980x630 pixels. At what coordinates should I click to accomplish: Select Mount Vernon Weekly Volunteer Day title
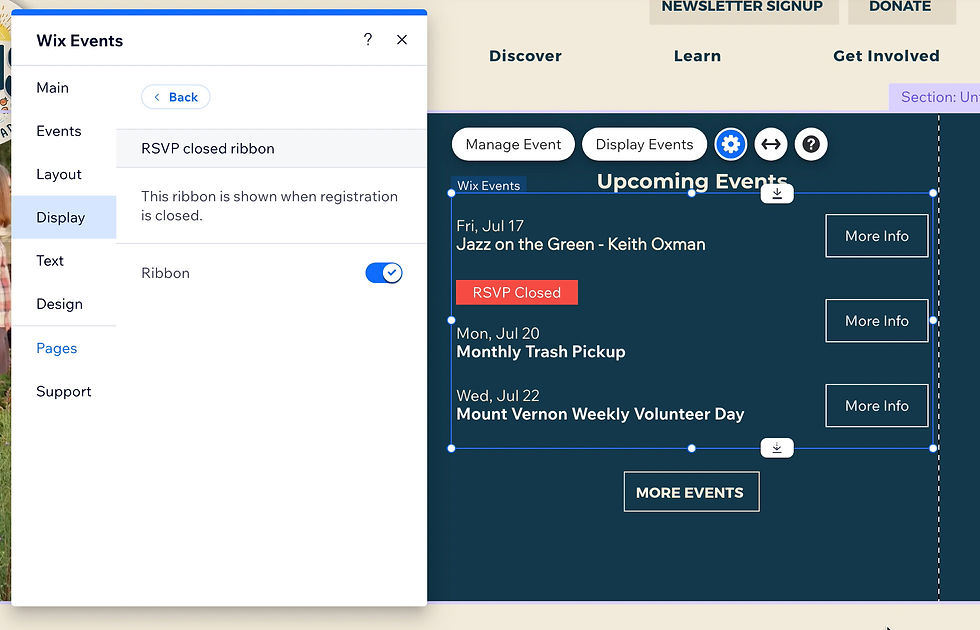coord(600,414)
